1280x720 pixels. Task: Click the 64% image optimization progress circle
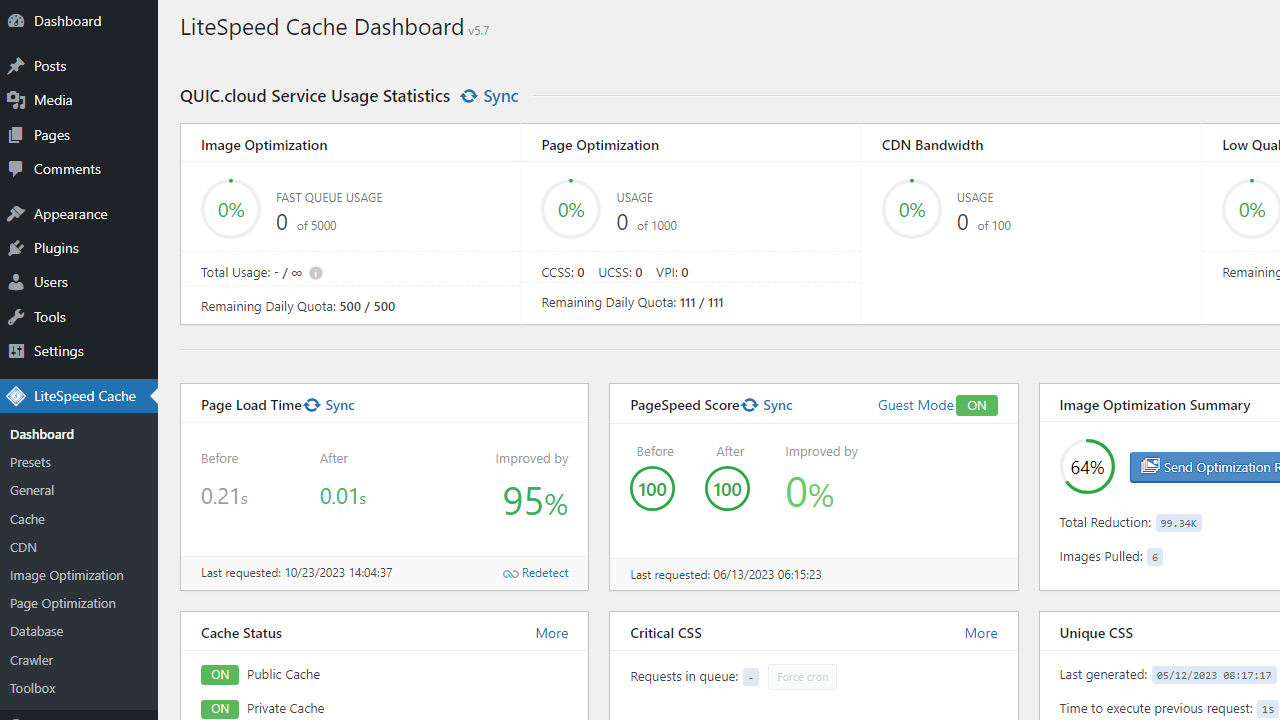(1087, 467)
